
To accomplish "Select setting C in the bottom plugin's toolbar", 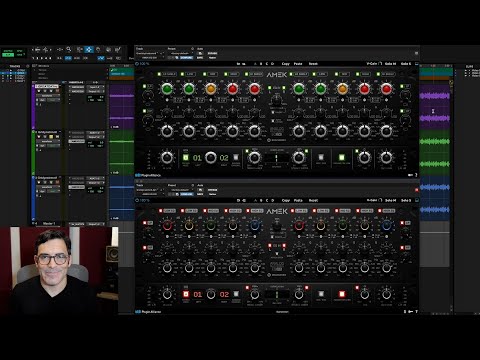I will (267, 200).
